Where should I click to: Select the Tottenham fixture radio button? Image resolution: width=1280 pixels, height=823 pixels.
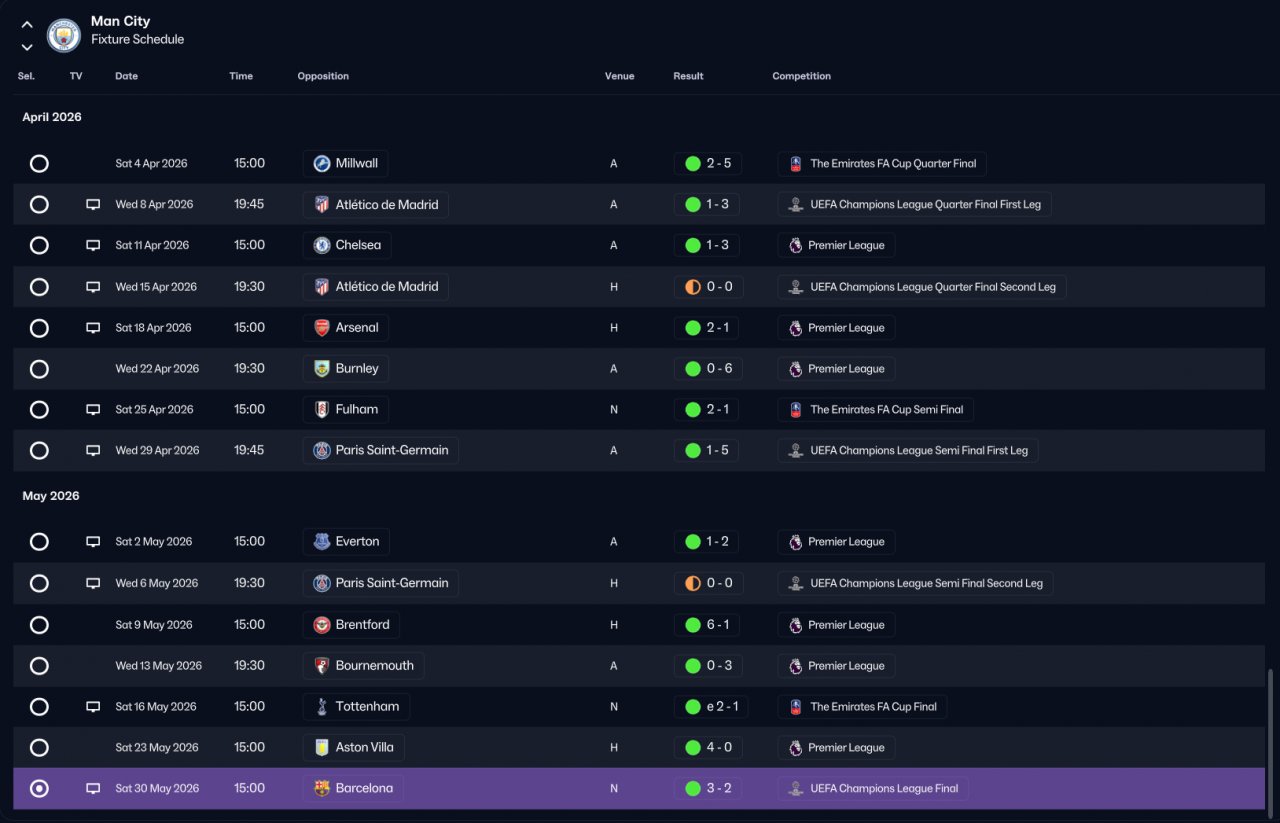39,707
